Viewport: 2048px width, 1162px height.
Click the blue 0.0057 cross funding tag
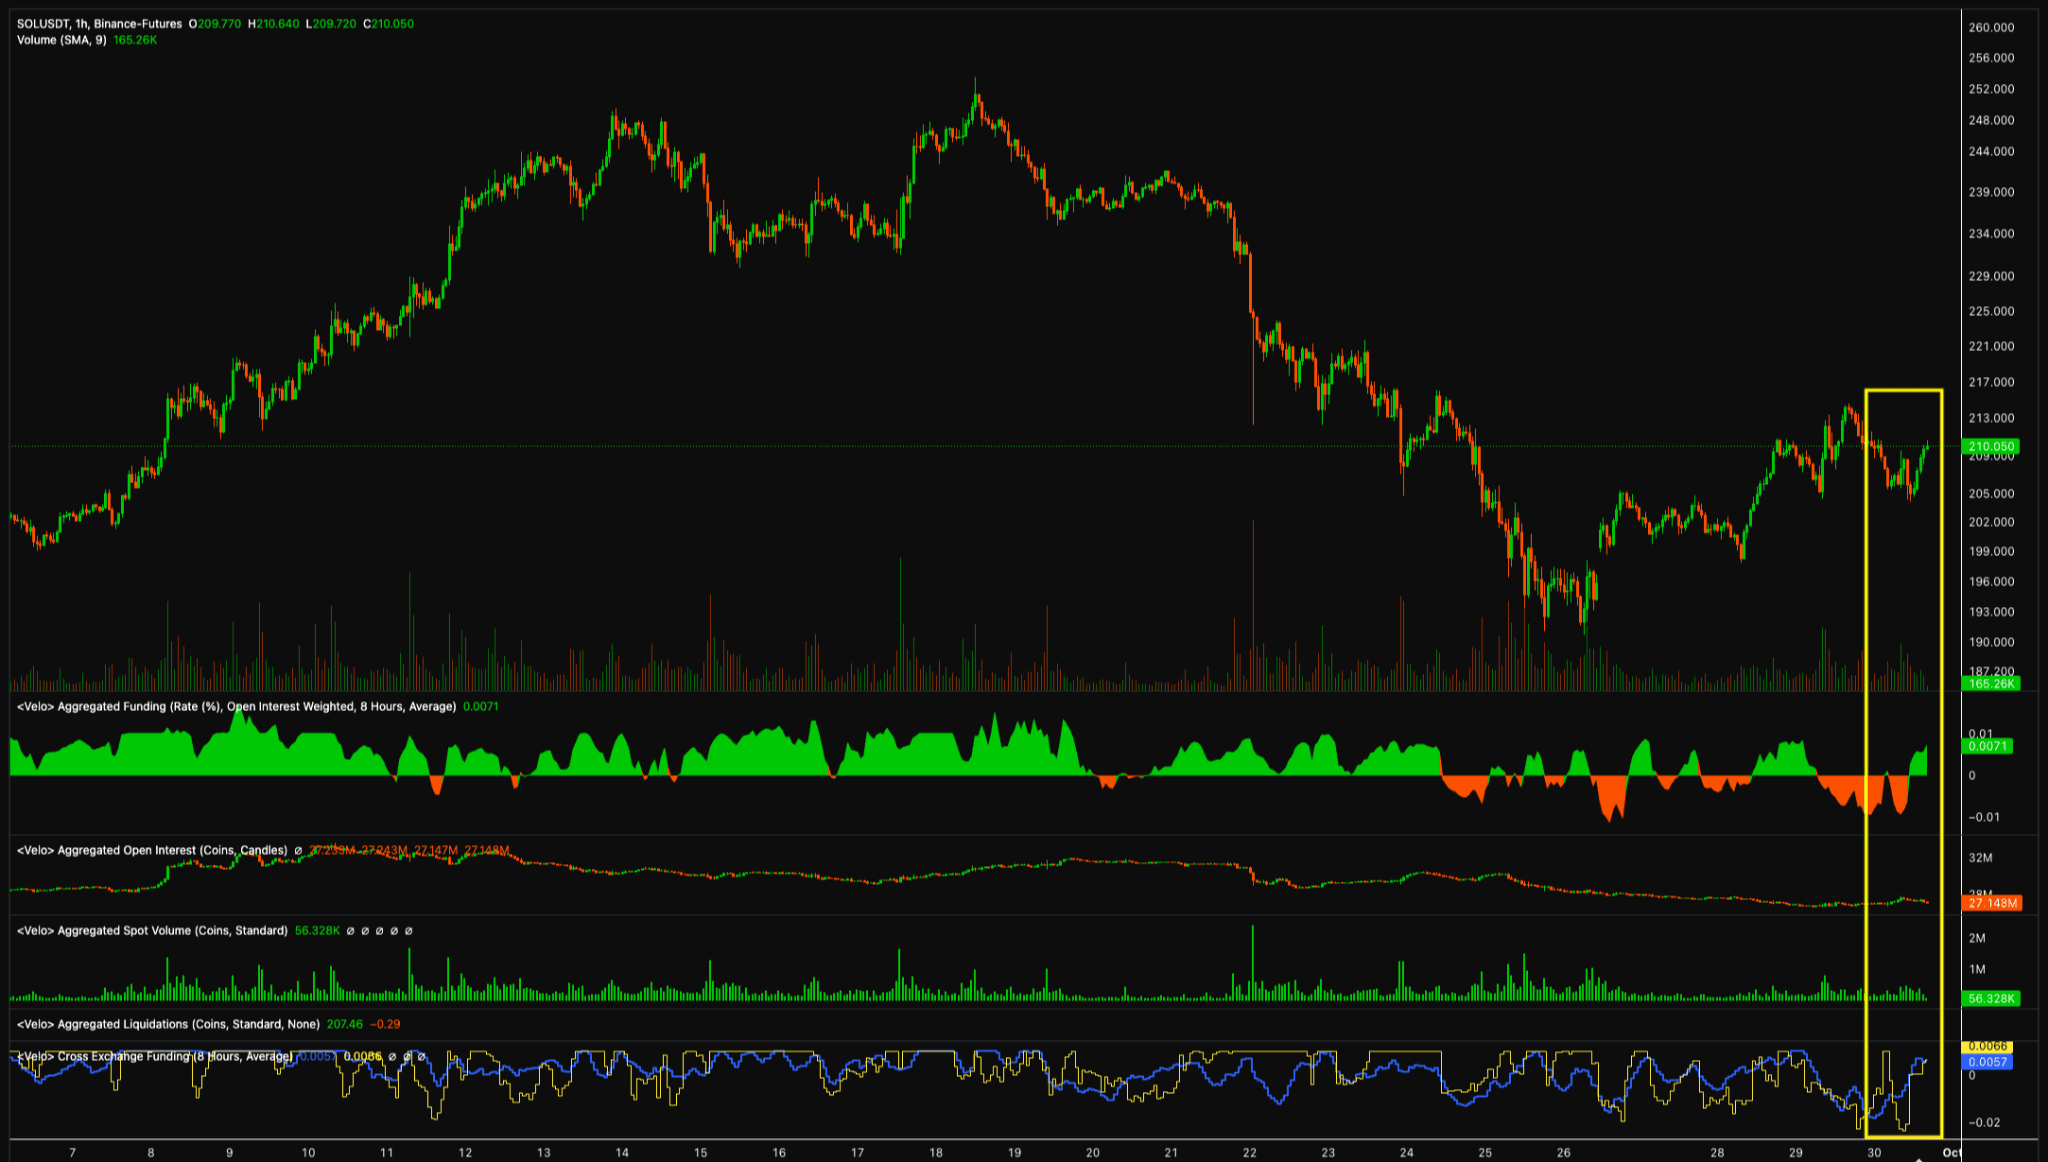click(x=1987, y=1062)
